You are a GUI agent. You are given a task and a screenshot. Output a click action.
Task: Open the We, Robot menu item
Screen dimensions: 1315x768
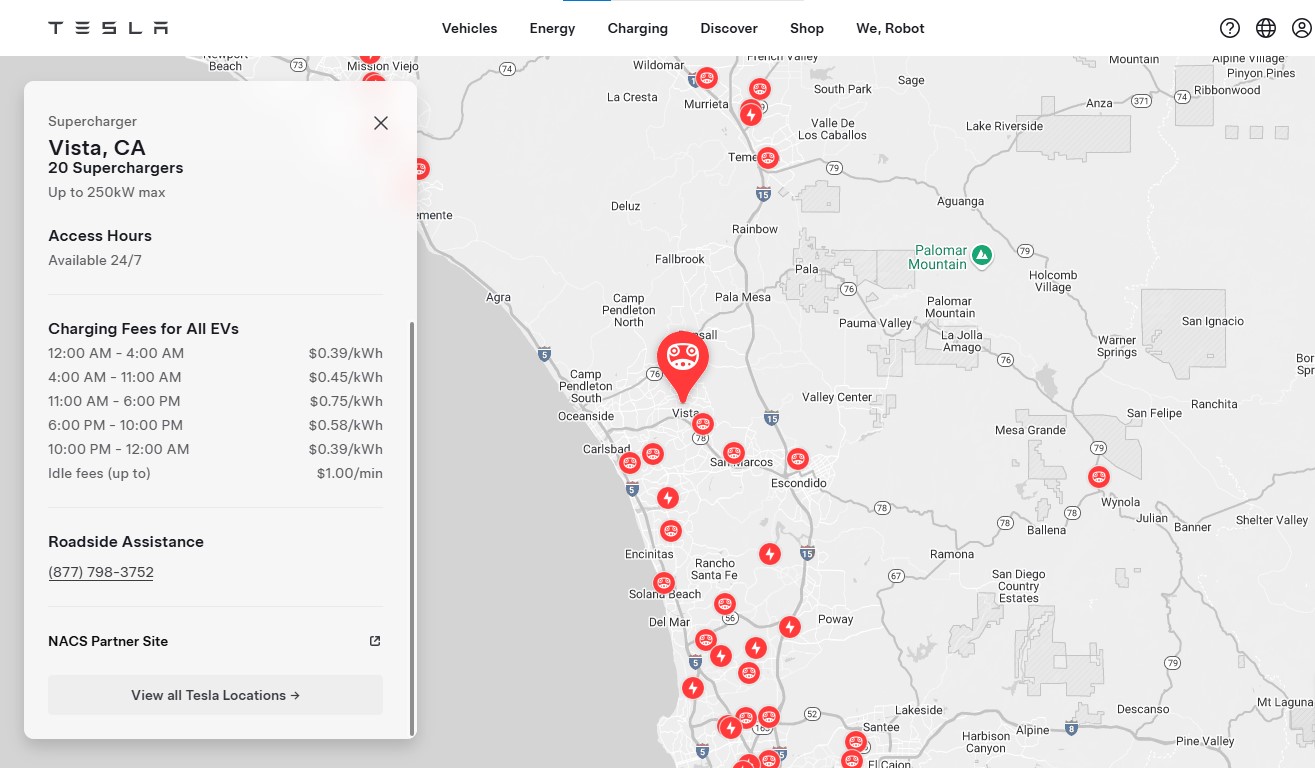tap(890, 28)
